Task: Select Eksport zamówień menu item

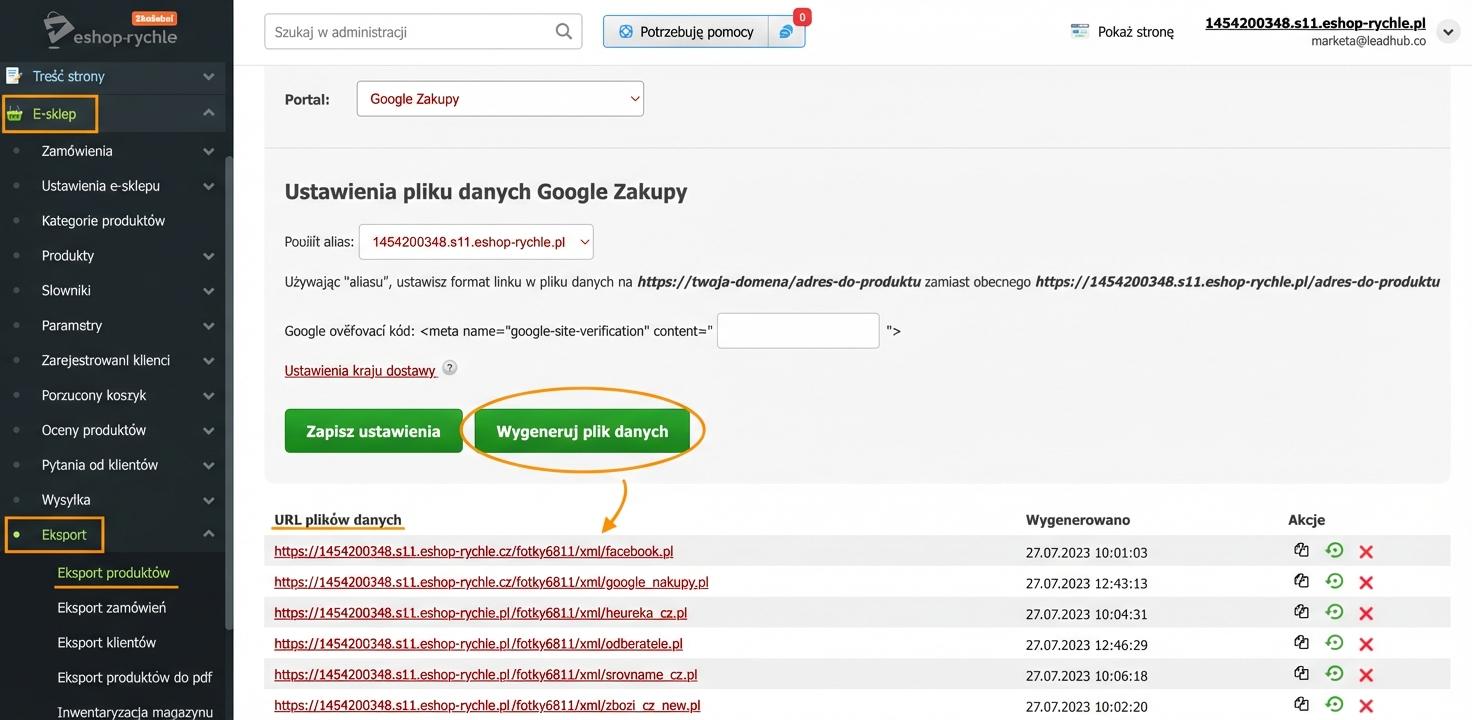Action: [112, 607]
